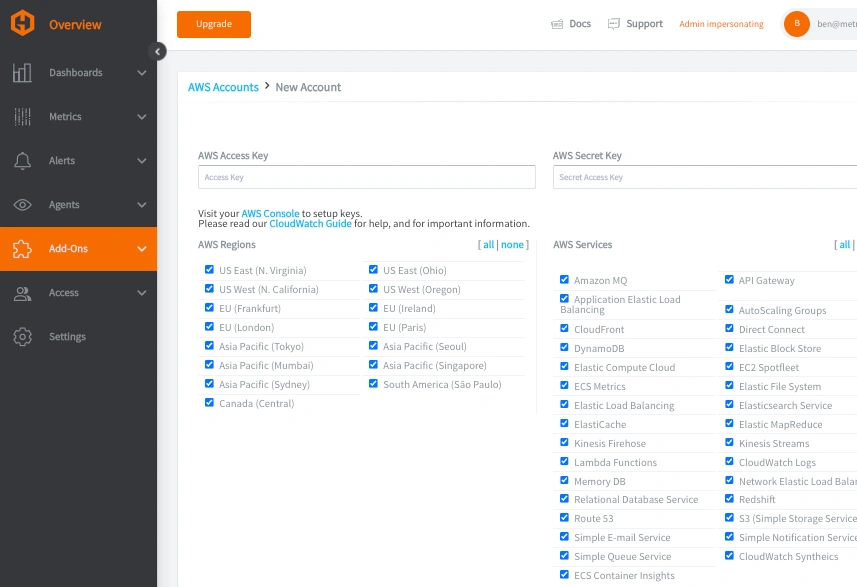Click the Settings gear icon
This screenshot has height=587, width=857.
point(22,337)
